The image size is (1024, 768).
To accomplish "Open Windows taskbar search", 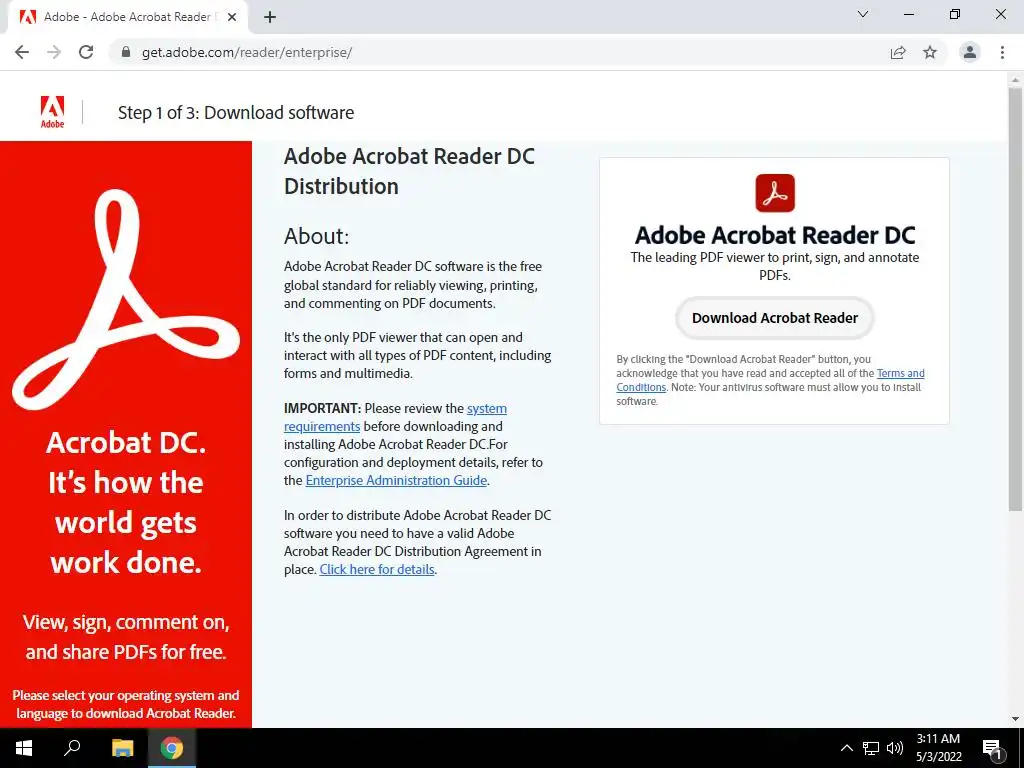I will tap(72, 748).
